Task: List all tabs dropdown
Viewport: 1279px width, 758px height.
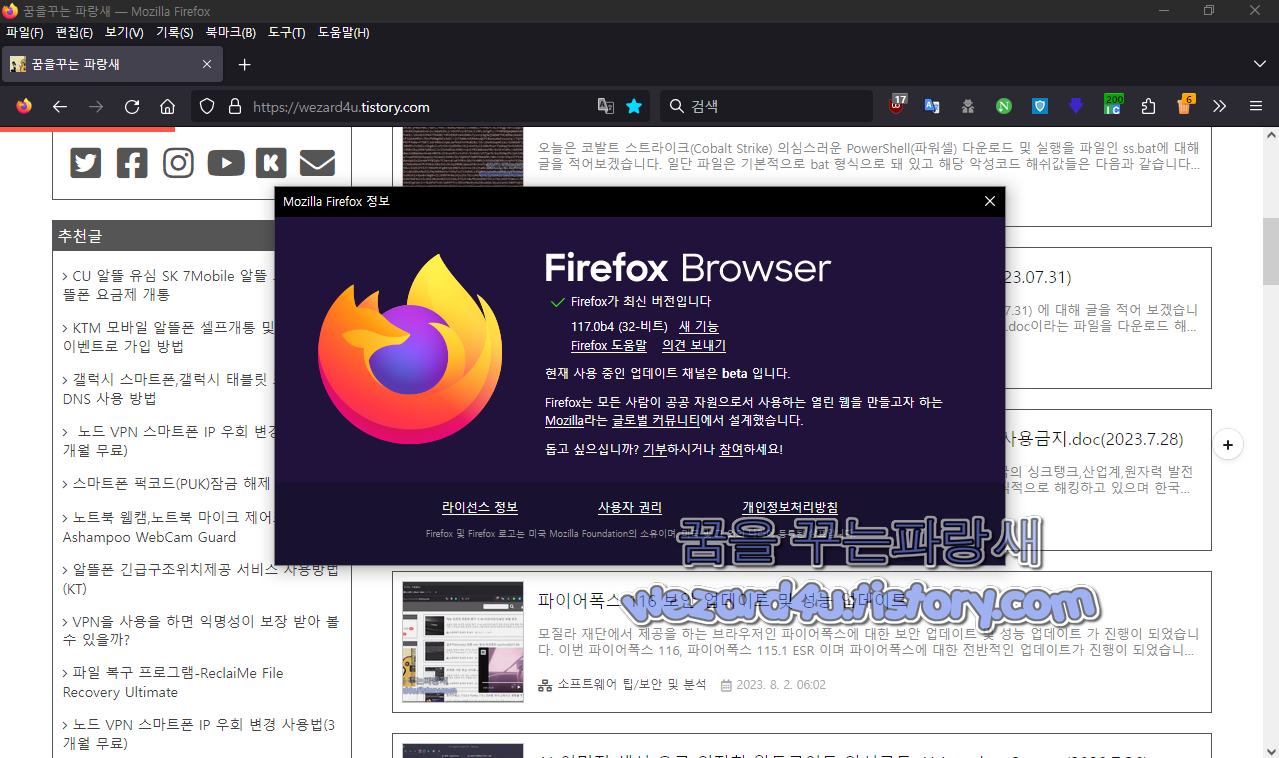Action: point(1259,63)
